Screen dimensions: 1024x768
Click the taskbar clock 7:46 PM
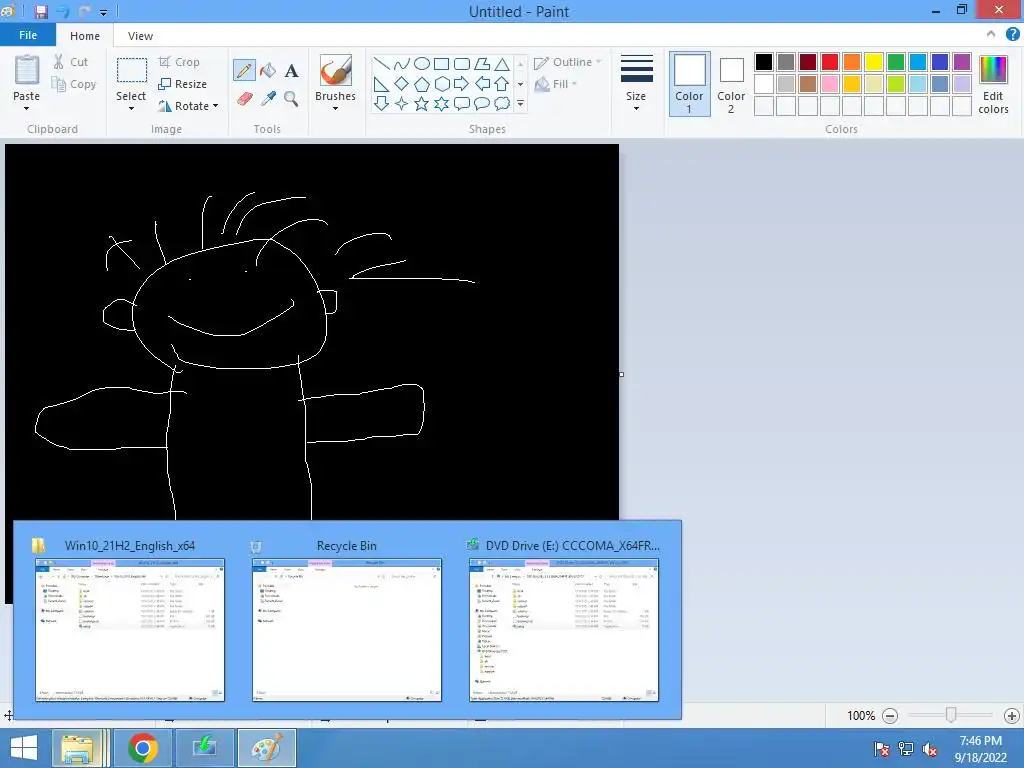click(x=980, y=741)
